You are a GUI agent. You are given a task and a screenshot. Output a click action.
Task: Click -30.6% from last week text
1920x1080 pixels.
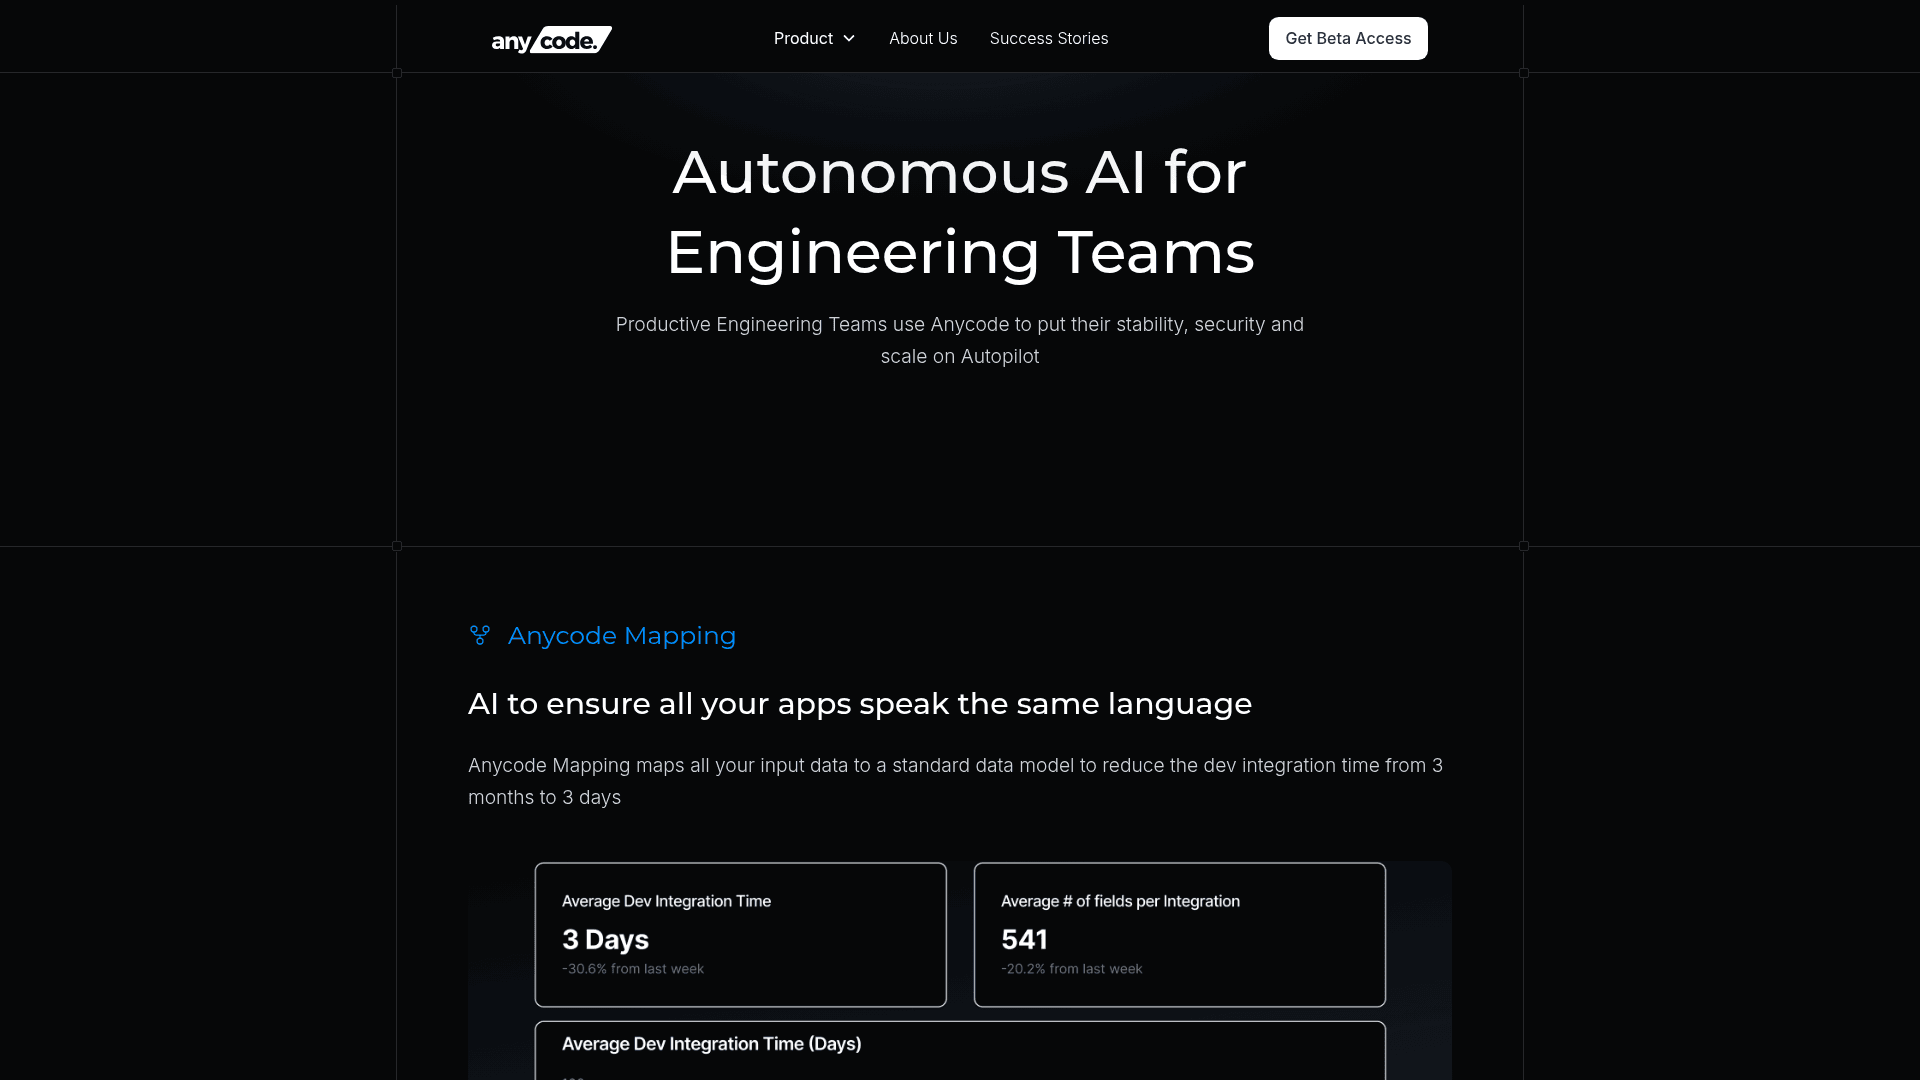633,968
